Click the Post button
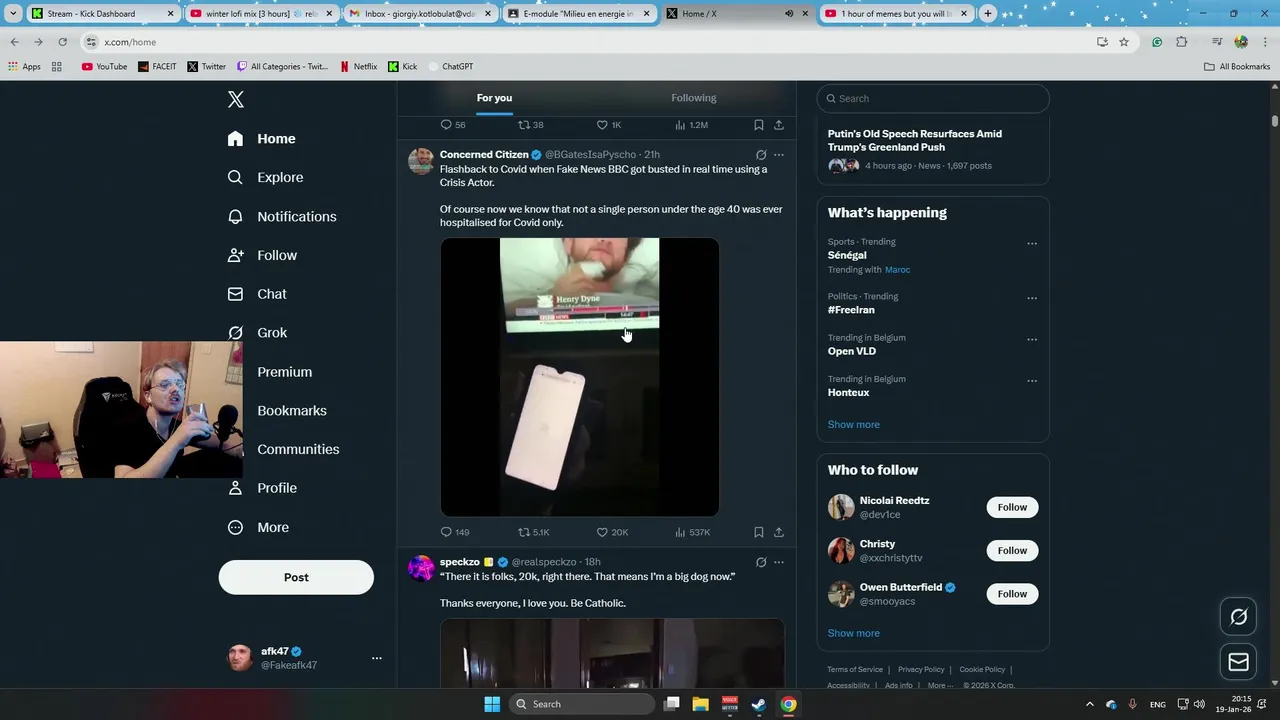 pyautogui.click(x=296, y=577)
